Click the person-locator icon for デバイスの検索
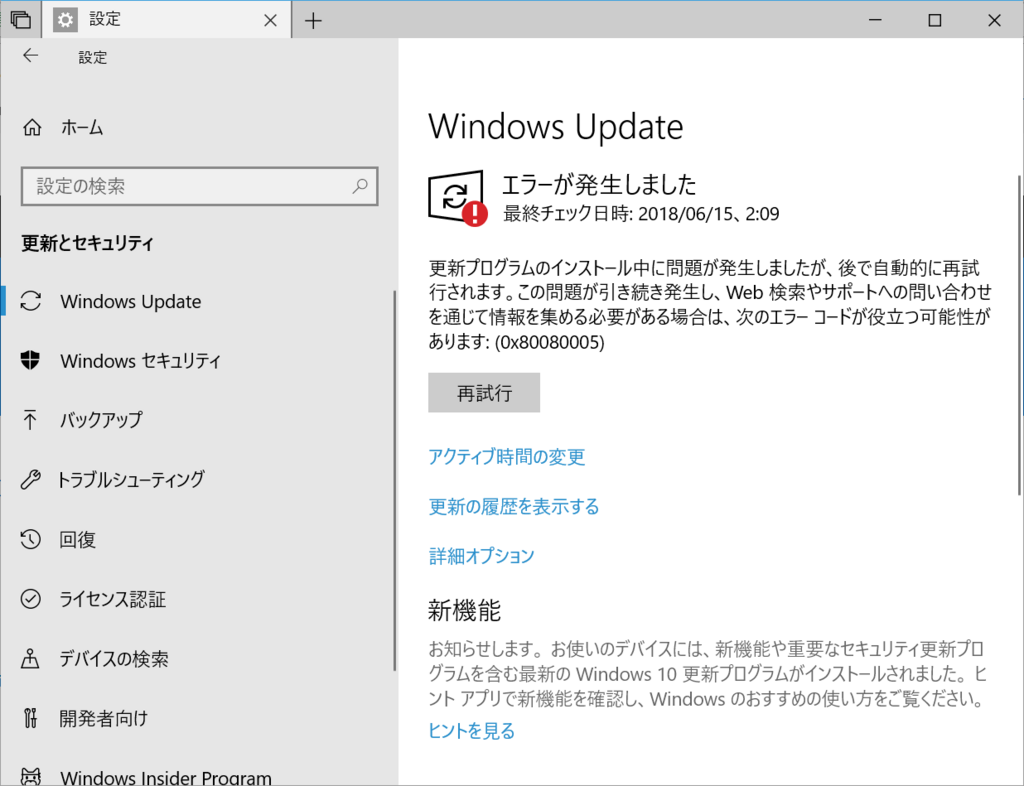 coord(30,659)
